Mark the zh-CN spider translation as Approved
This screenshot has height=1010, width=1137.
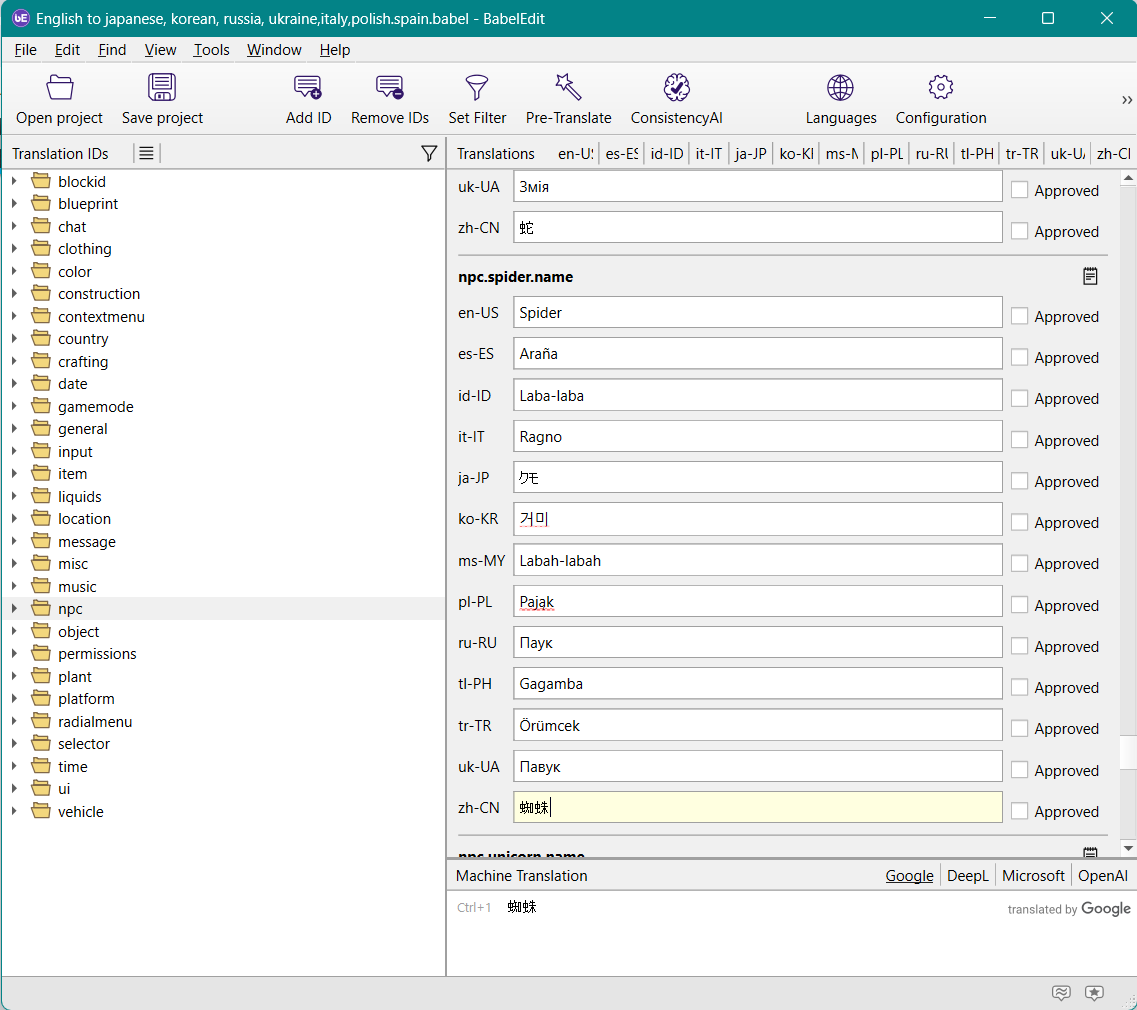click(x=1019, y=811)
